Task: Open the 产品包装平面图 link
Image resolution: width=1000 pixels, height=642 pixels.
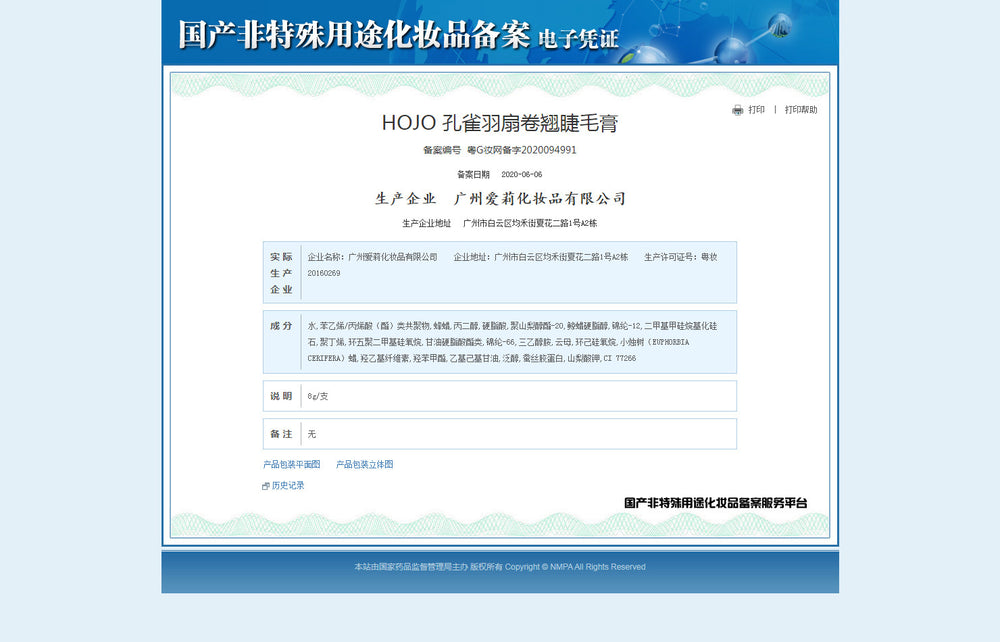Action: pos(291,464)
